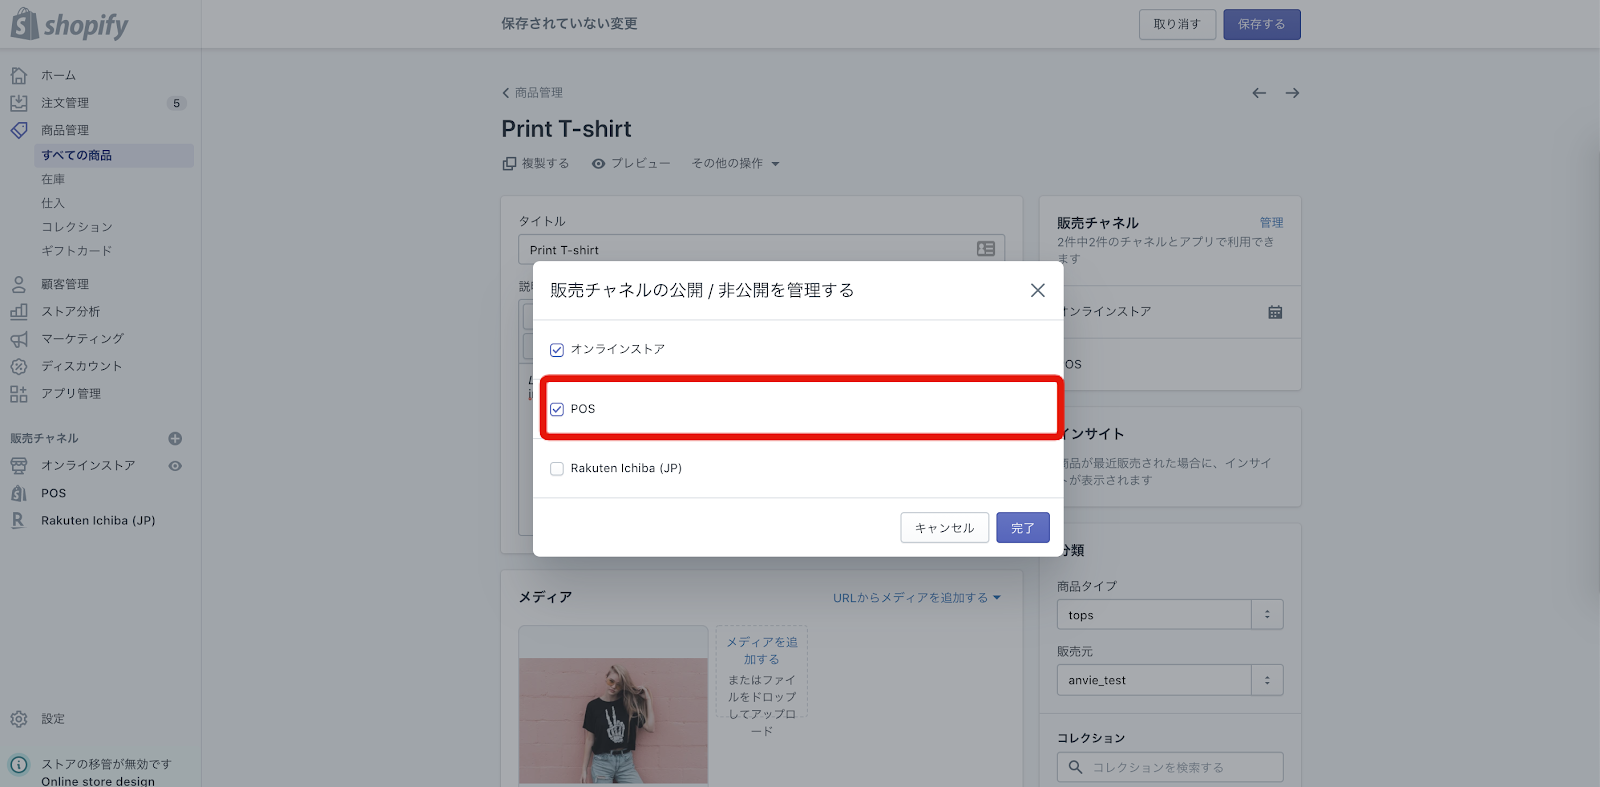Click マーケティング megaphone icon
This screenshot has height=787, width=1600.
click(x=19, y=339)
